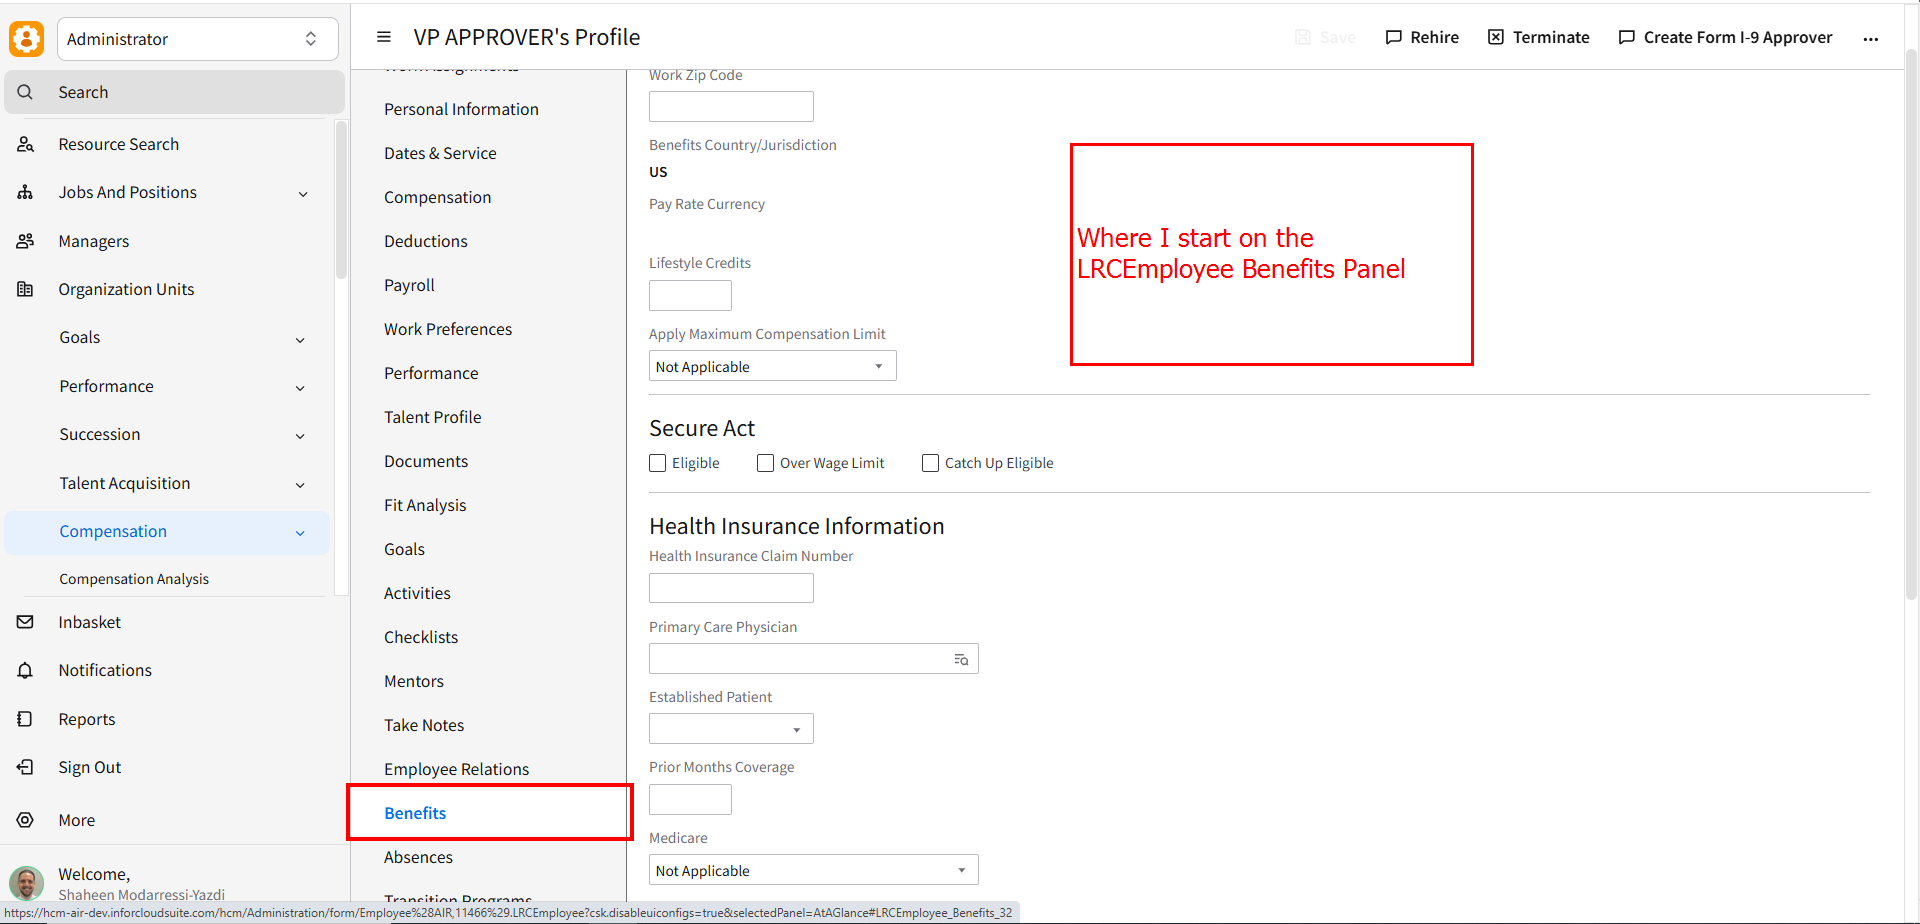Viewport: 1920px width, 924px height.
Task: Check the Eligible checkbox under Secure Act
Action: pyautogui.click(x=658, y=463)
